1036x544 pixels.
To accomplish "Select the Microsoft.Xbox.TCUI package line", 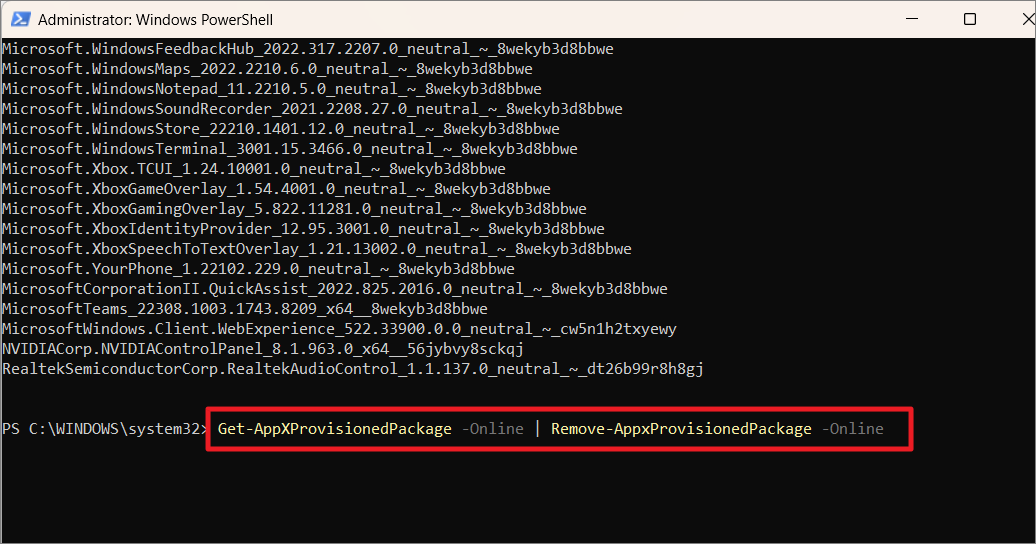I will 254,169.
